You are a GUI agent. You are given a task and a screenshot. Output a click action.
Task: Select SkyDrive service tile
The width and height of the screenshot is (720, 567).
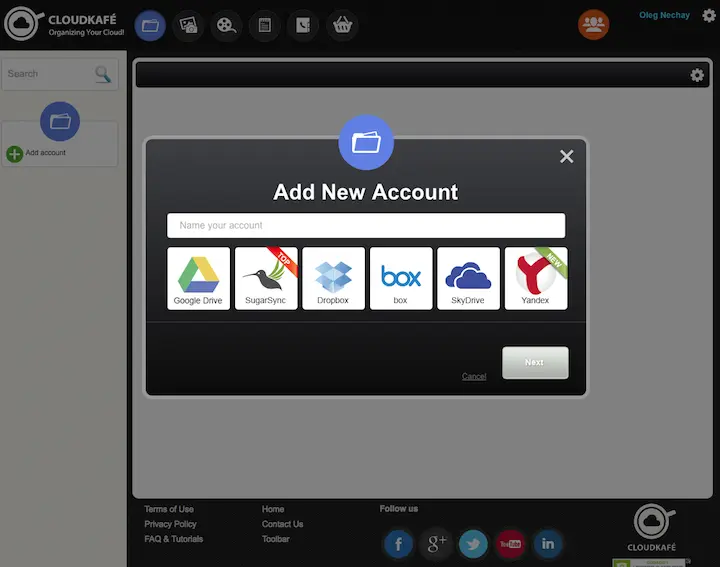tap(468, 278)
